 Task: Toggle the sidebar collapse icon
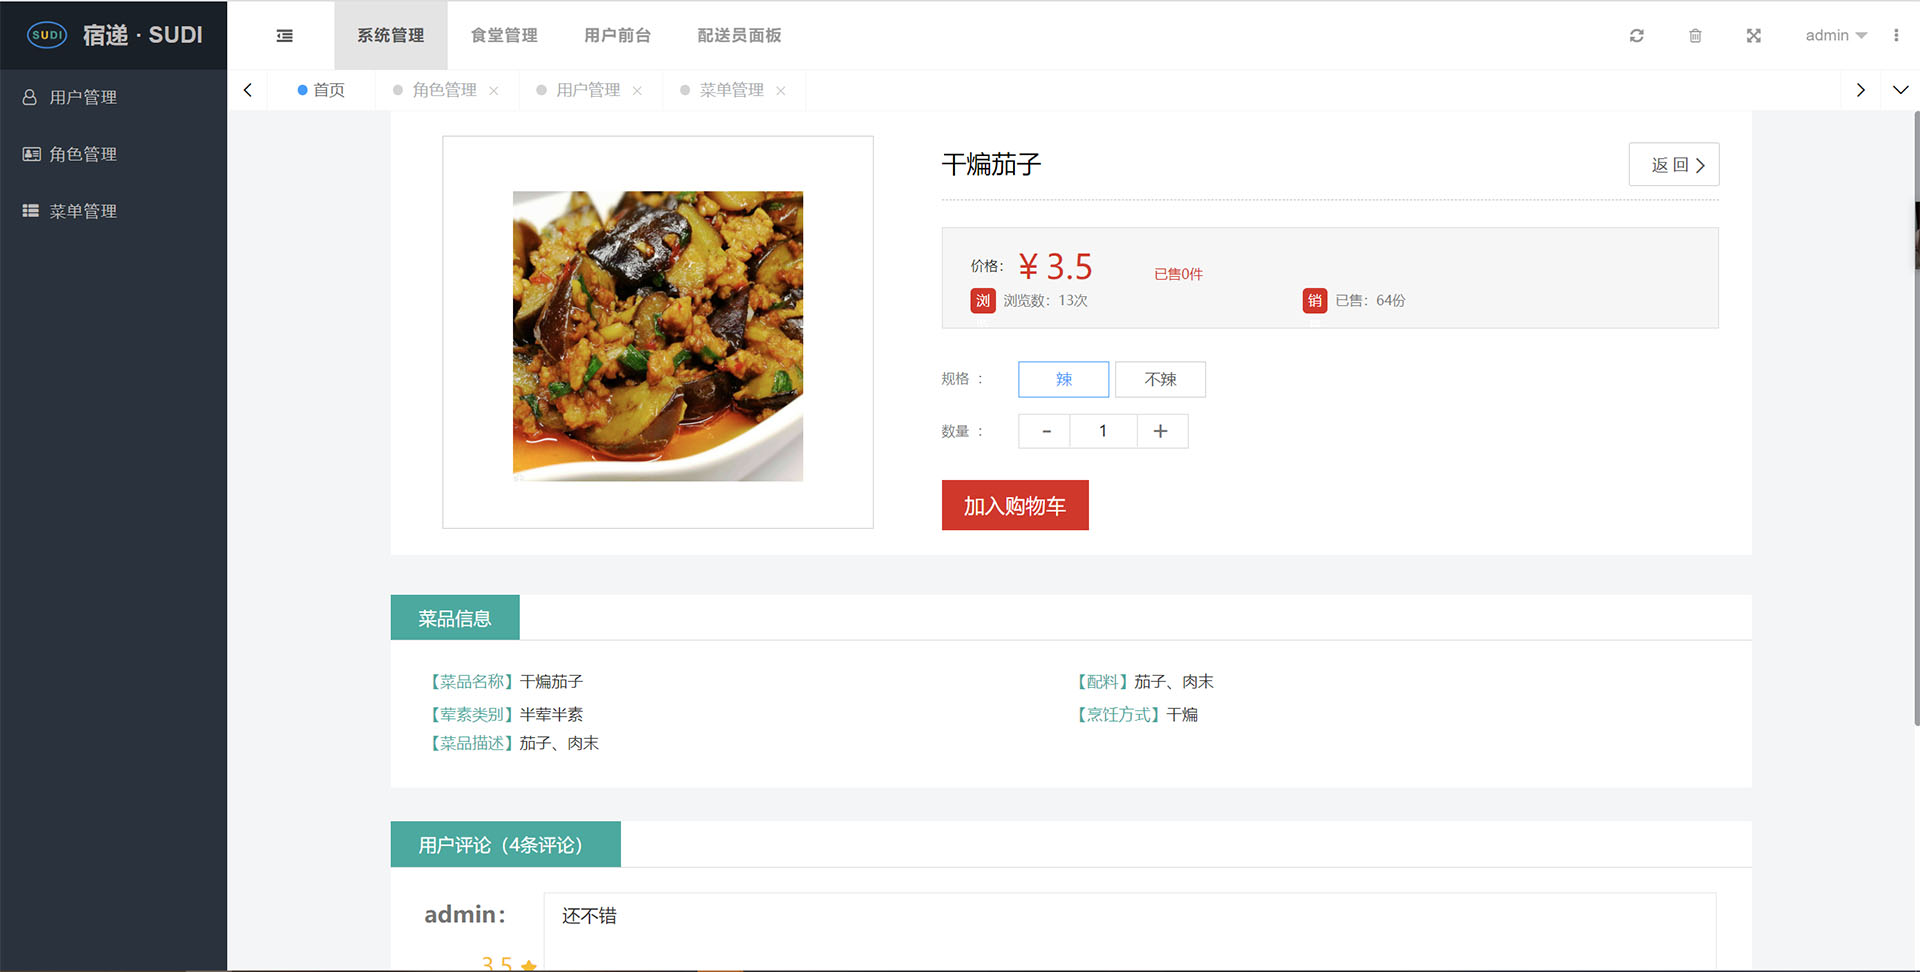[285, 36]
